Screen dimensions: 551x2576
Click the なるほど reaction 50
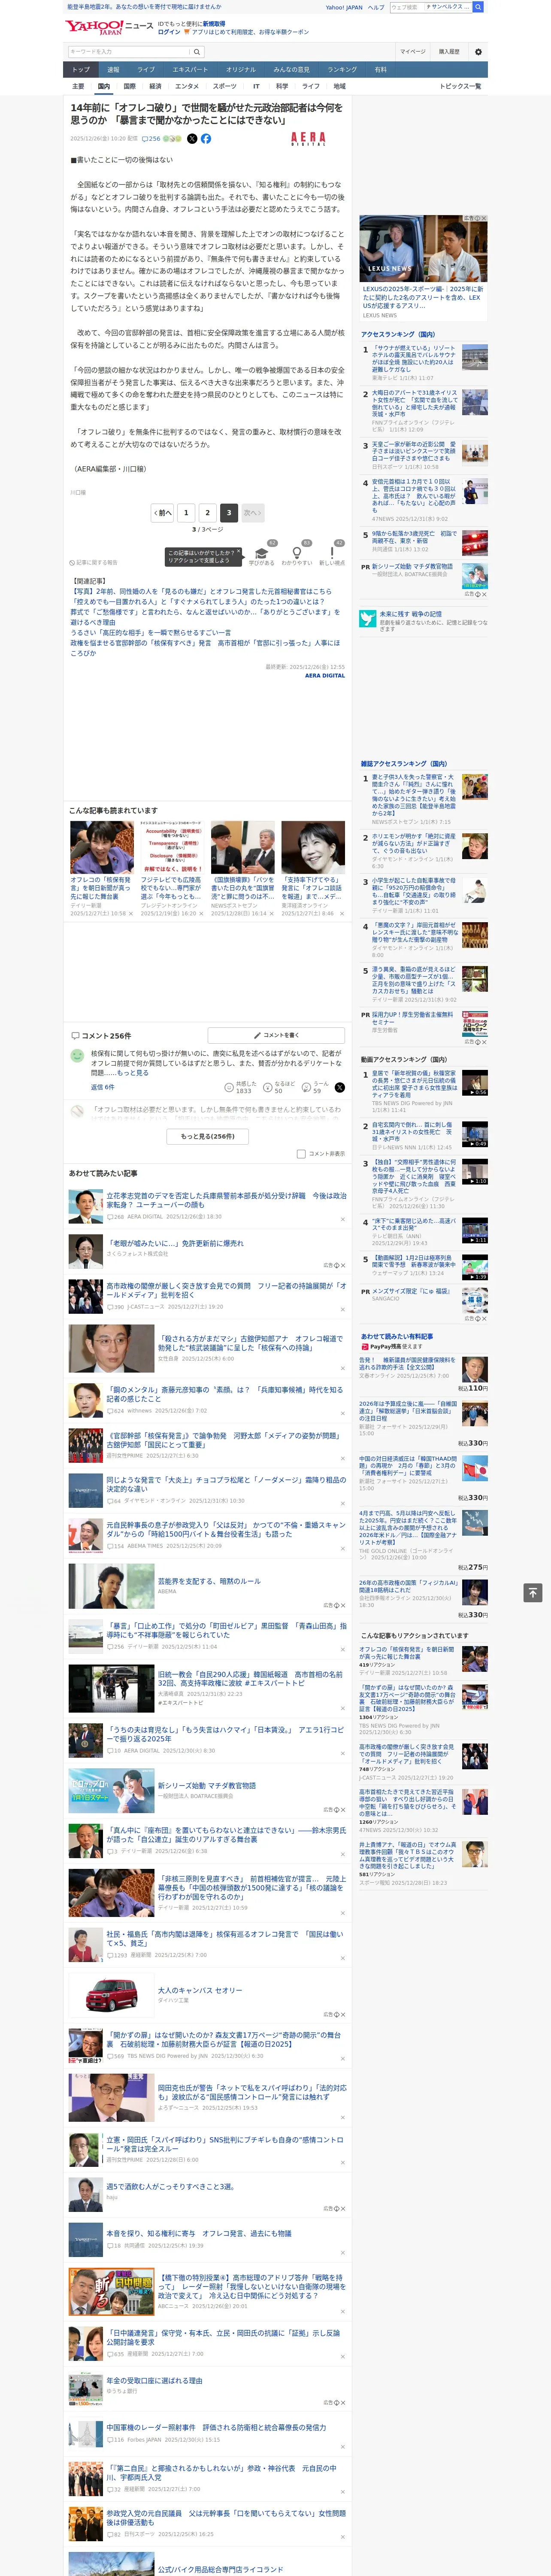pyautogui.click(x=278, y=1087)
